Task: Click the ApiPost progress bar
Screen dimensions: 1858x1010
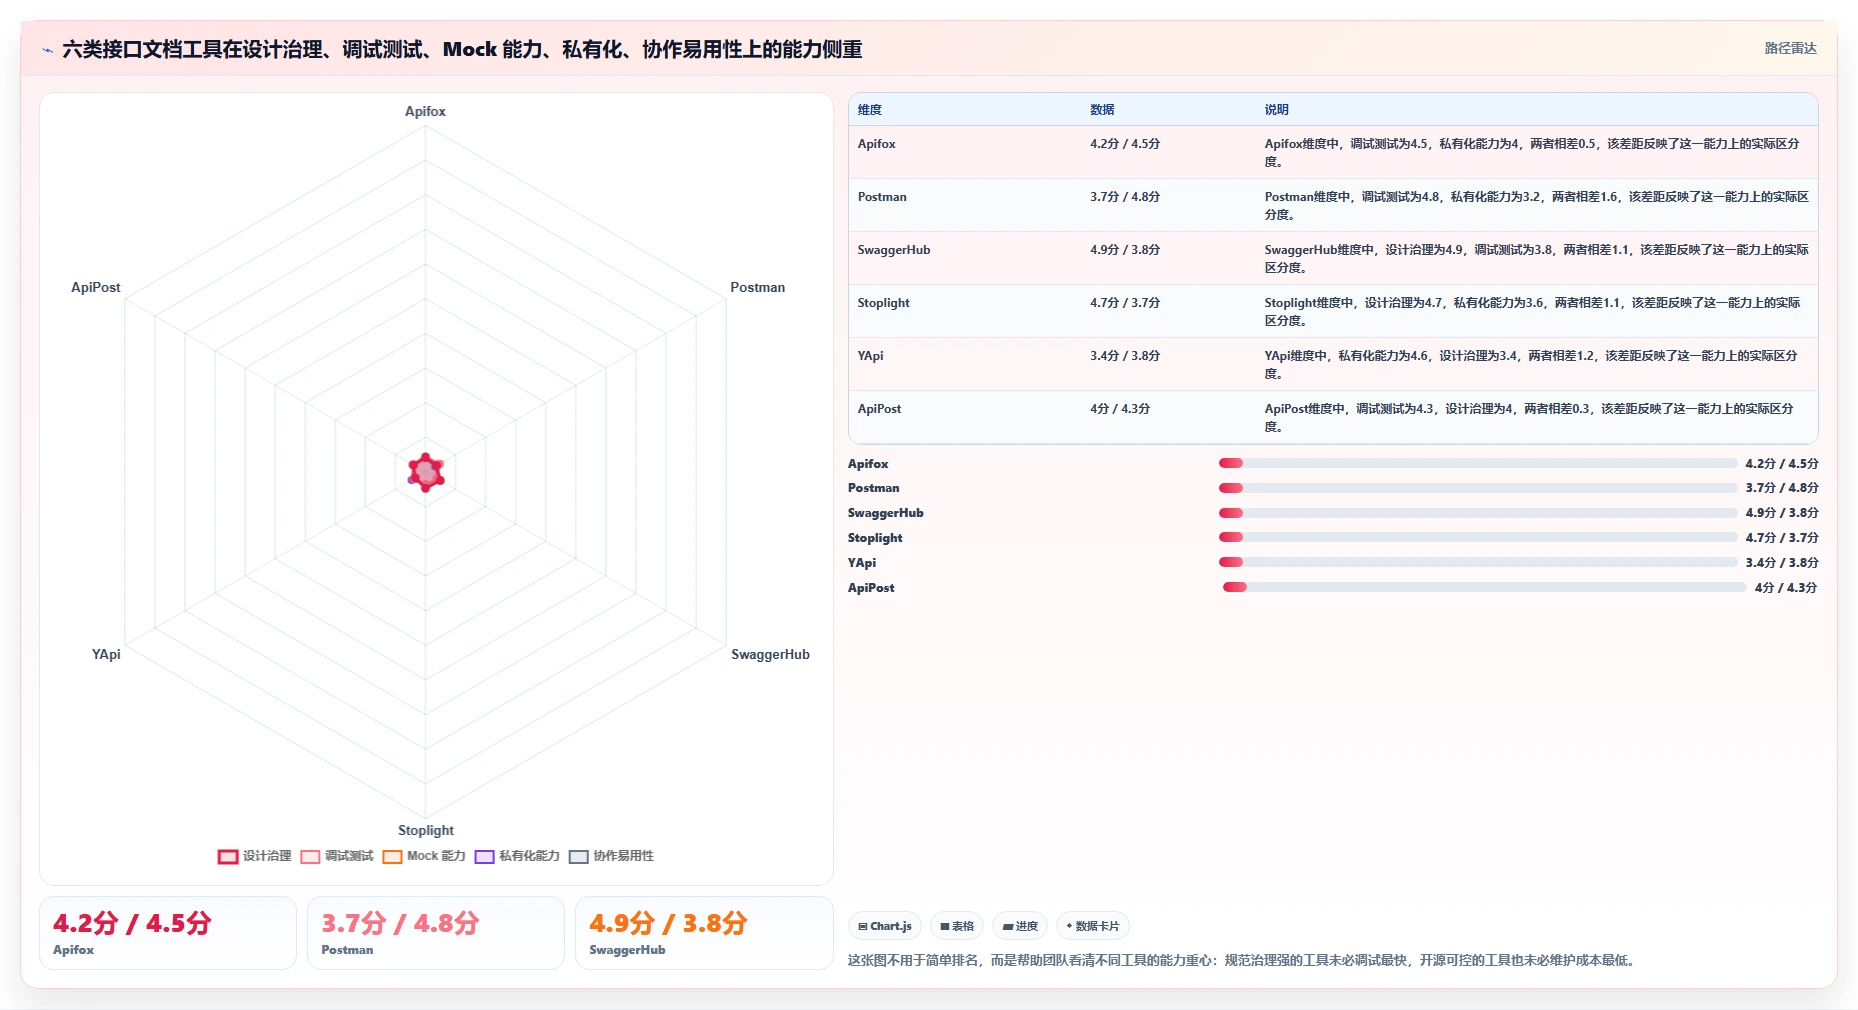Action: (1485, 587)
